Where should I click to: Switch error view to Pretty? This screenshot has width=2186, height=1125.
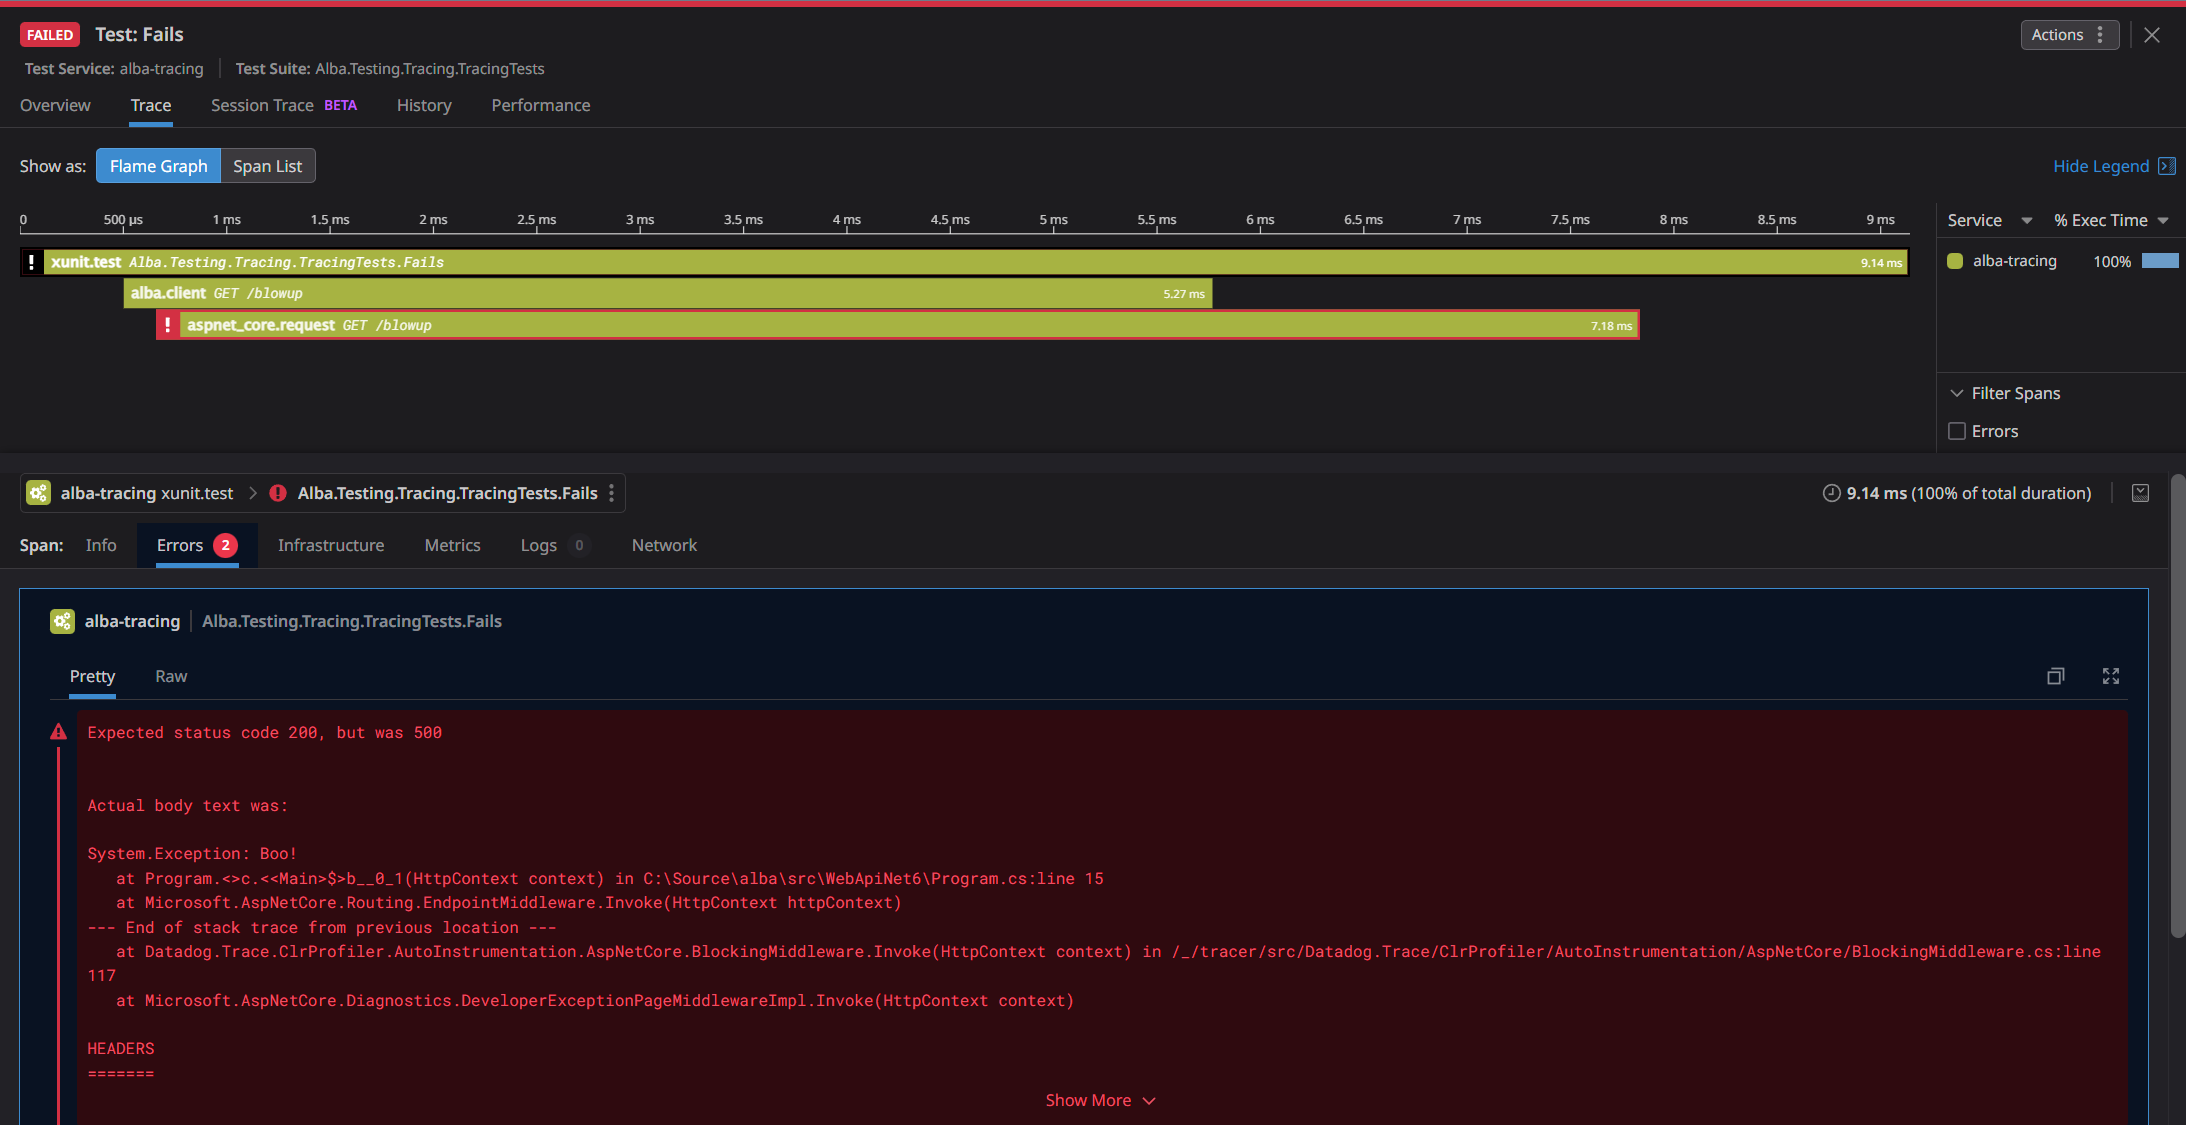(x=92, y=676)
